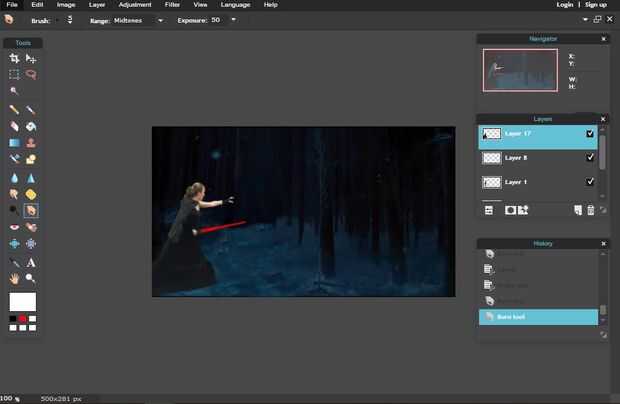Select the Dodge tool
620x404 pixels.
[x=14, y=210]
